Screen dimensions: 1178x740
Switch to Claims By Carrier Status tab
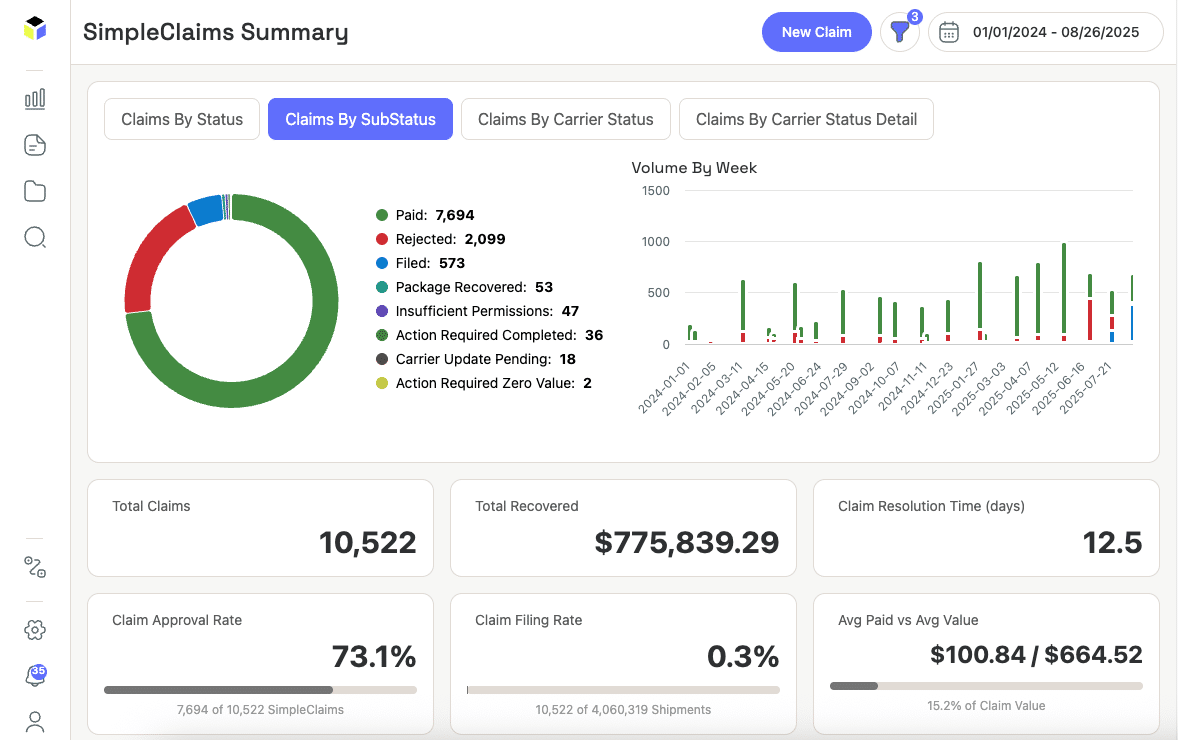[x=566, y=119]
